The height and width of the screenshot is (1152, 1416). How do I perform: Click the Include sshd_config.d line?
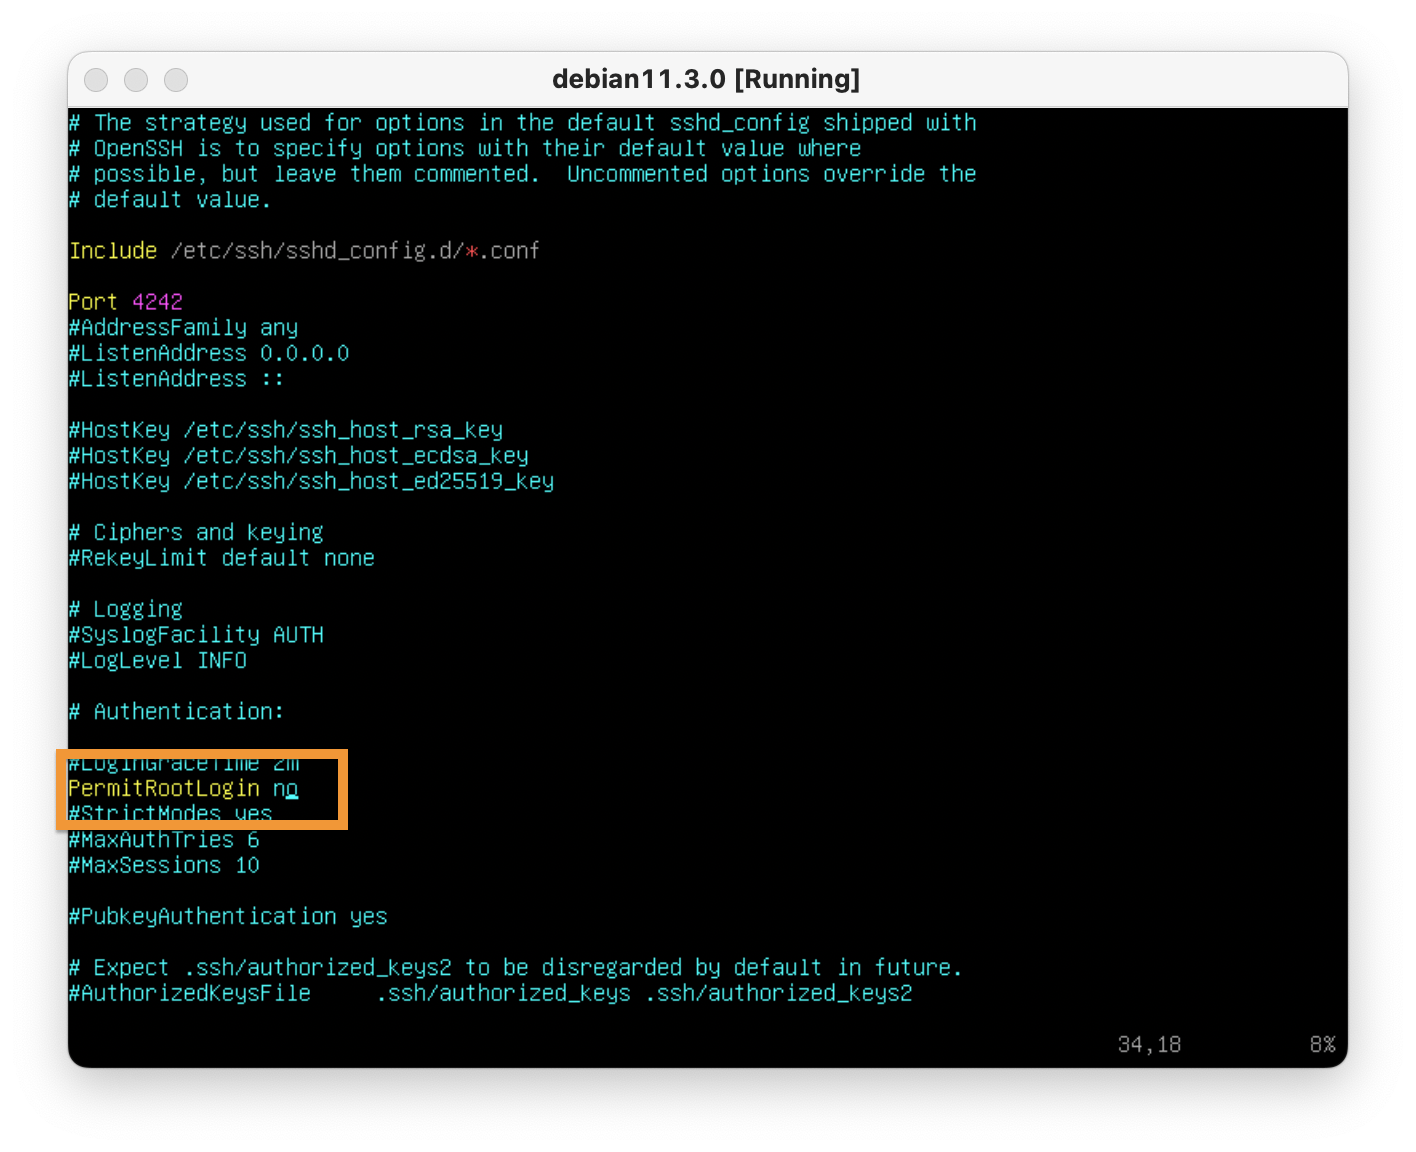click(x=304, y=251)
